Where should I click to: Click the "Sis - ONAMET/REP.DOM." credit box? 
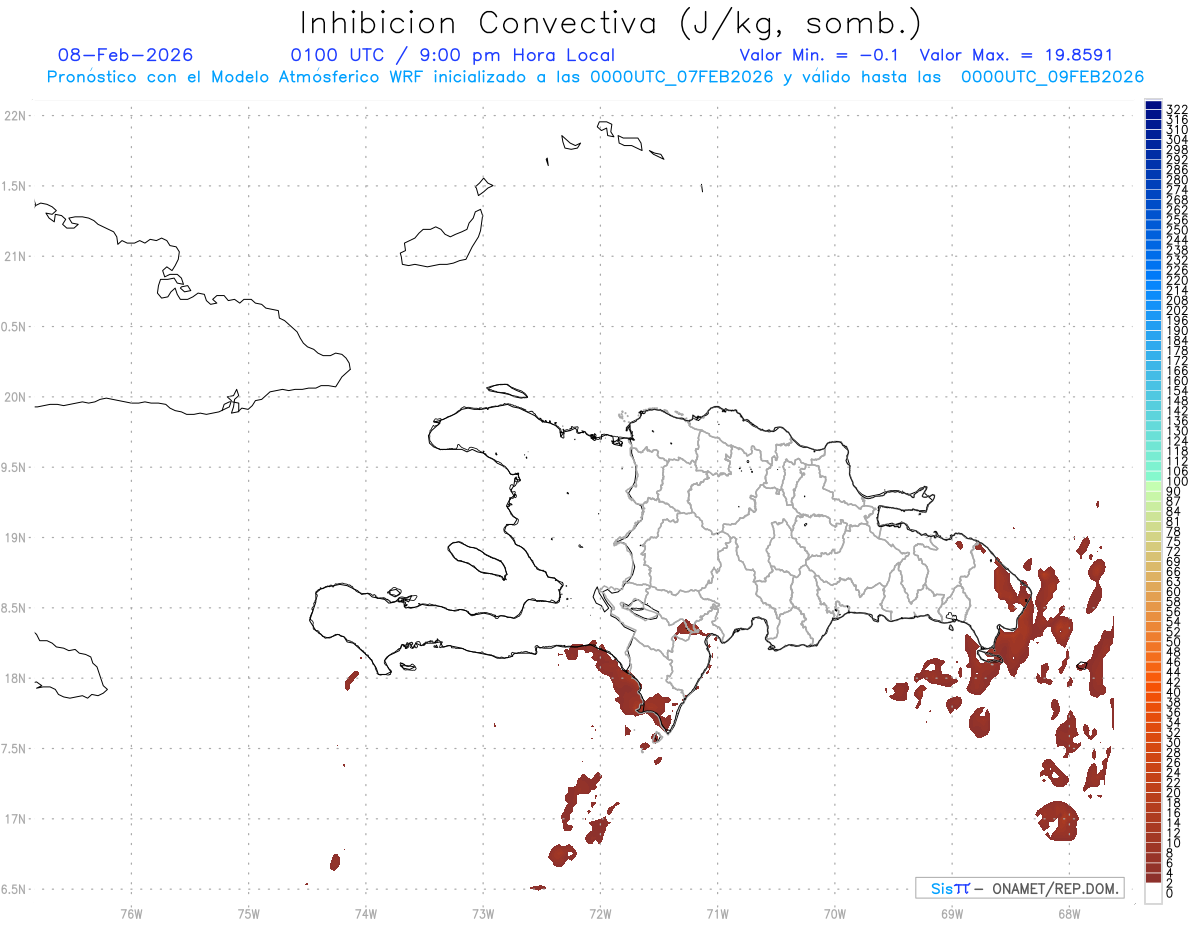1019,888
